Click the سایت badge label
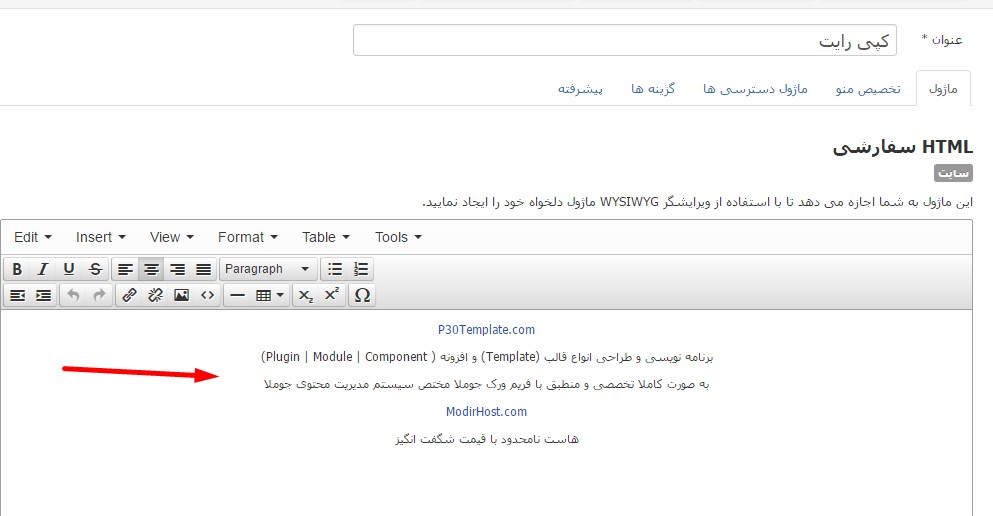The image size is (993, 516). [x=953, y=173]
